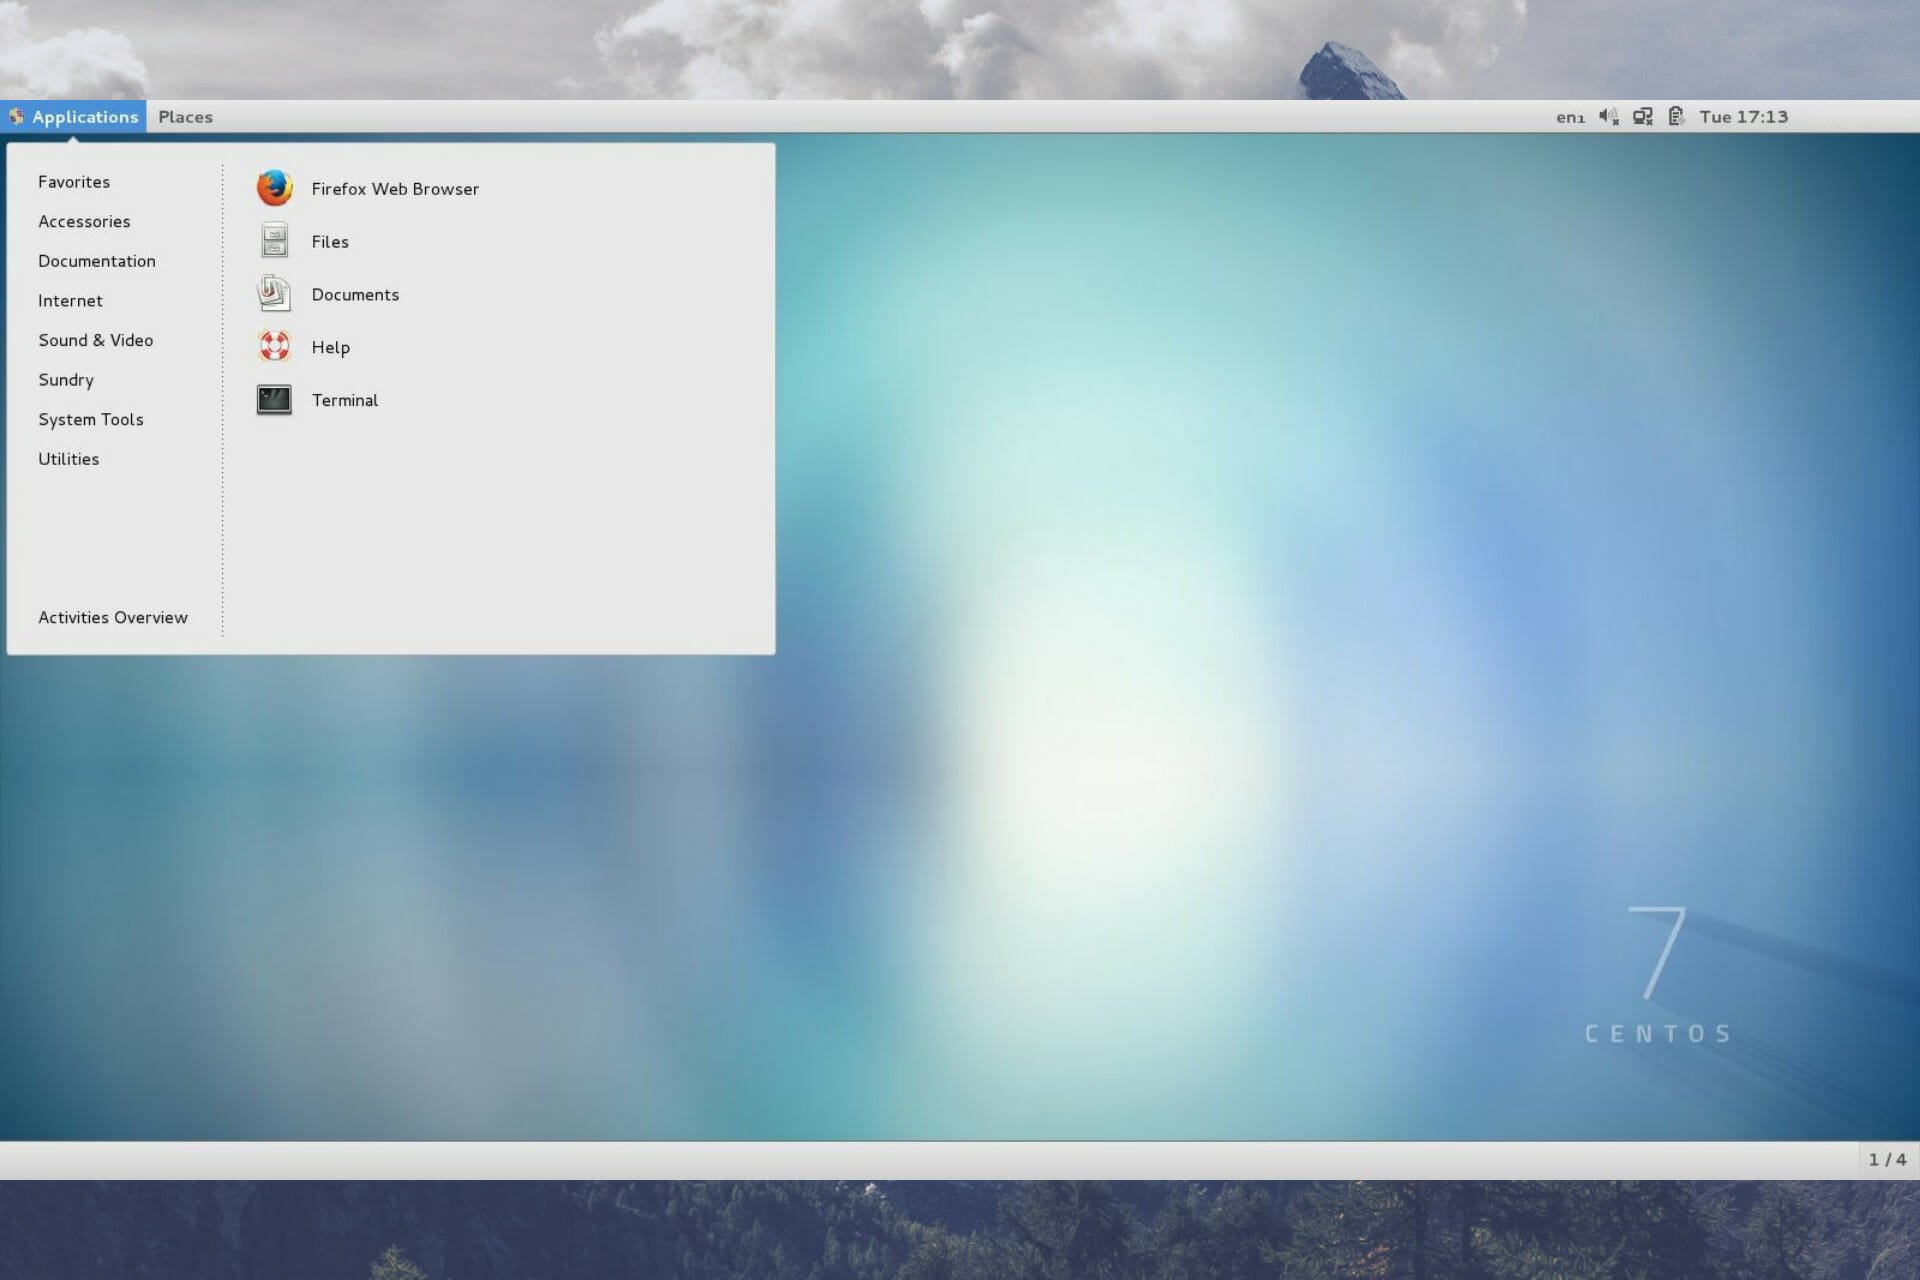1920x1280 pixels.
Task: Click the Applications foot logo icon
Action: click(x=16, y=116)
